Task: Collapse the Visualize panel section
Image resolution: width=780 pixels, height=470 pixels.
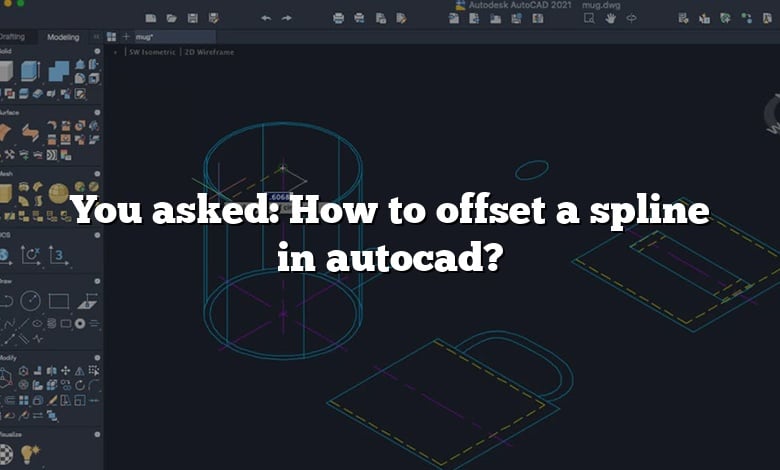Action: tap(97, 434)
